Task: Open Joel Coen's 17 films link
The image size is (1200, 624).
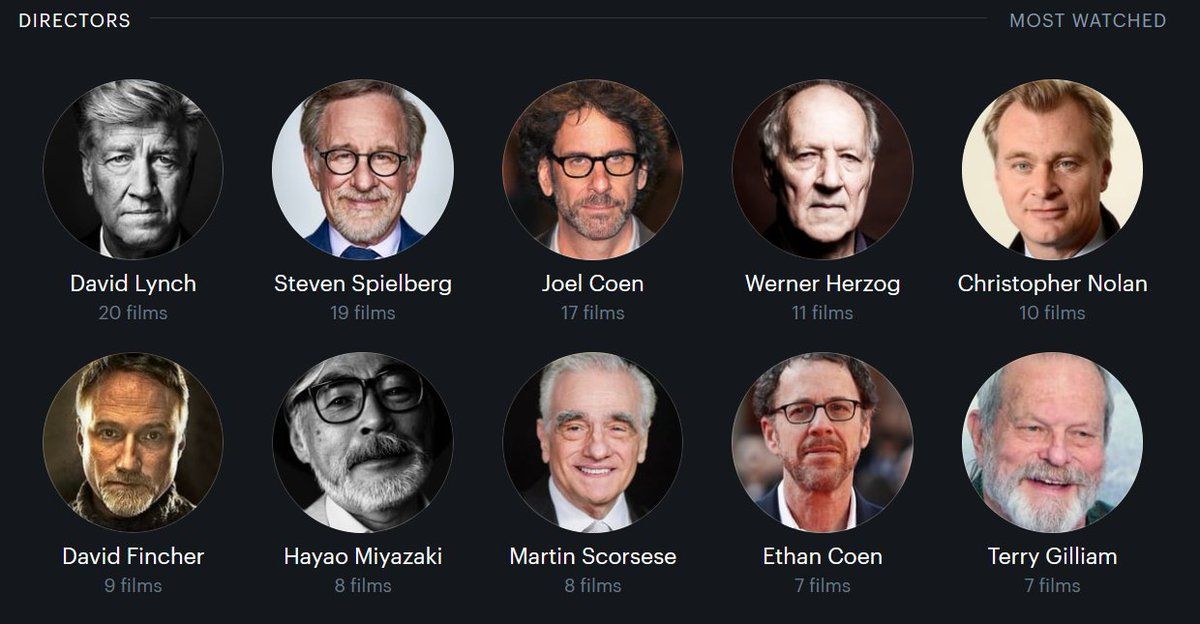Action: pyautogui.click(x=593, y=313)
